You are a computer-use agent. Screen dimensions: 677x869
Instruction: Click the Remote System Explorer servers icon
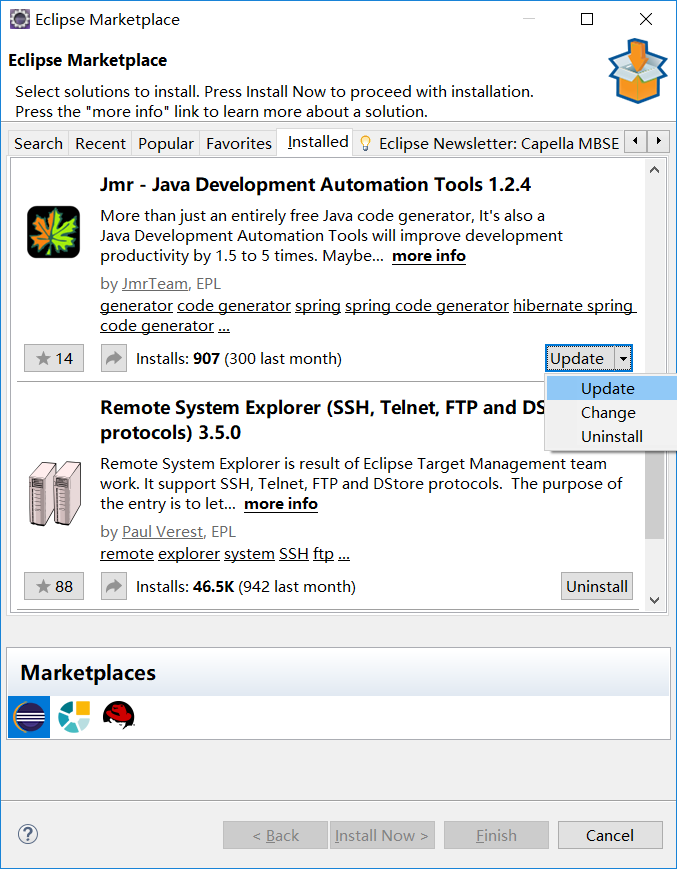(54, 493)
